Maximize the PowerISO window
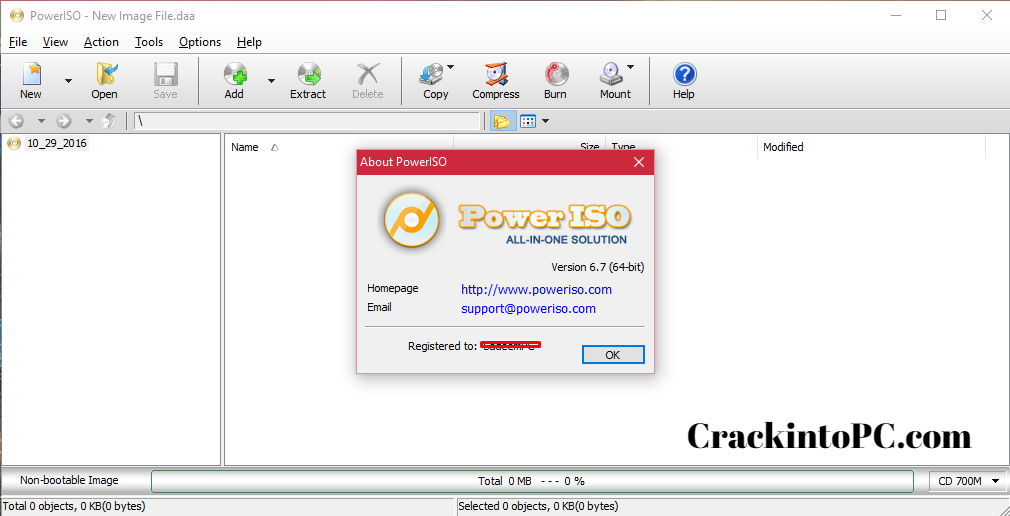 (x=941, y=15)
